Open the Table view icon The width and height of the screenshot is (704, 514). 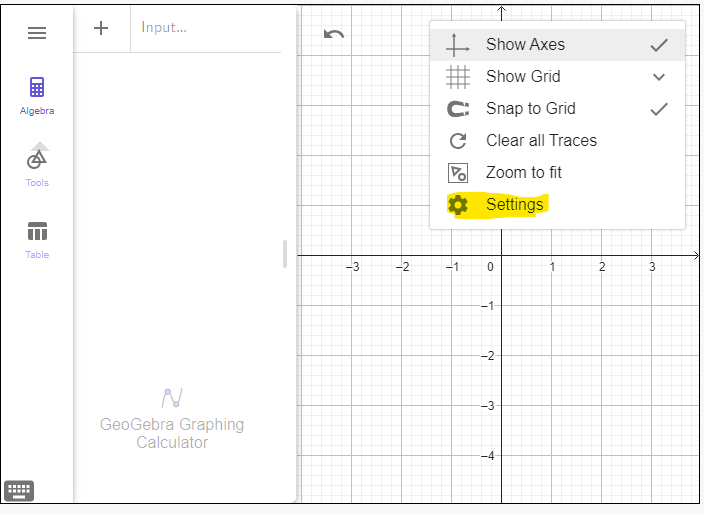point(37,231)
